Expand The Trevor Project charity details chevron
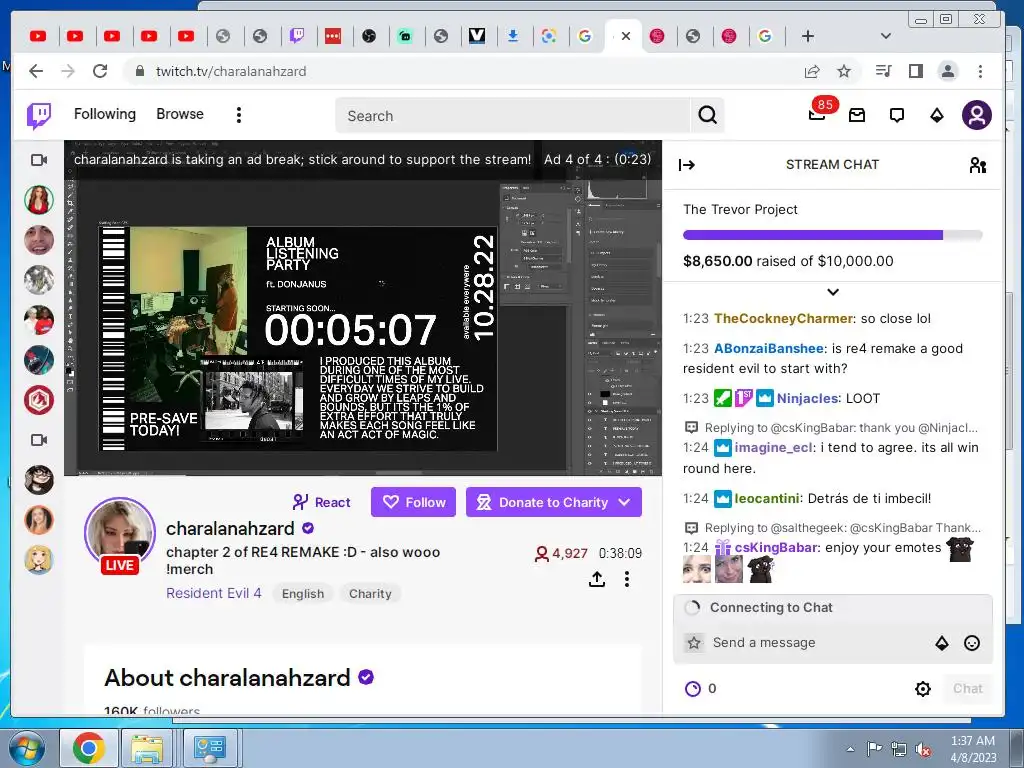The width and height of the screenshot is (1024, 768). 833,292
